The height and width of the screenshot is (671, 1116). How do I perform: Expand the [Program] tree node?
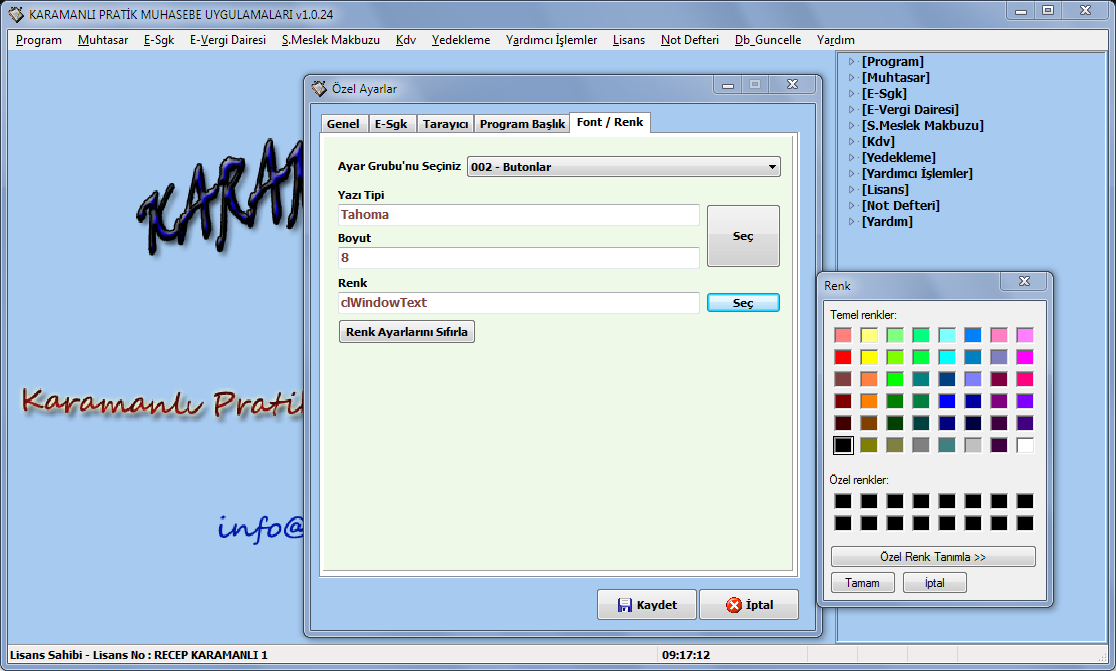[x=852, y=62]
